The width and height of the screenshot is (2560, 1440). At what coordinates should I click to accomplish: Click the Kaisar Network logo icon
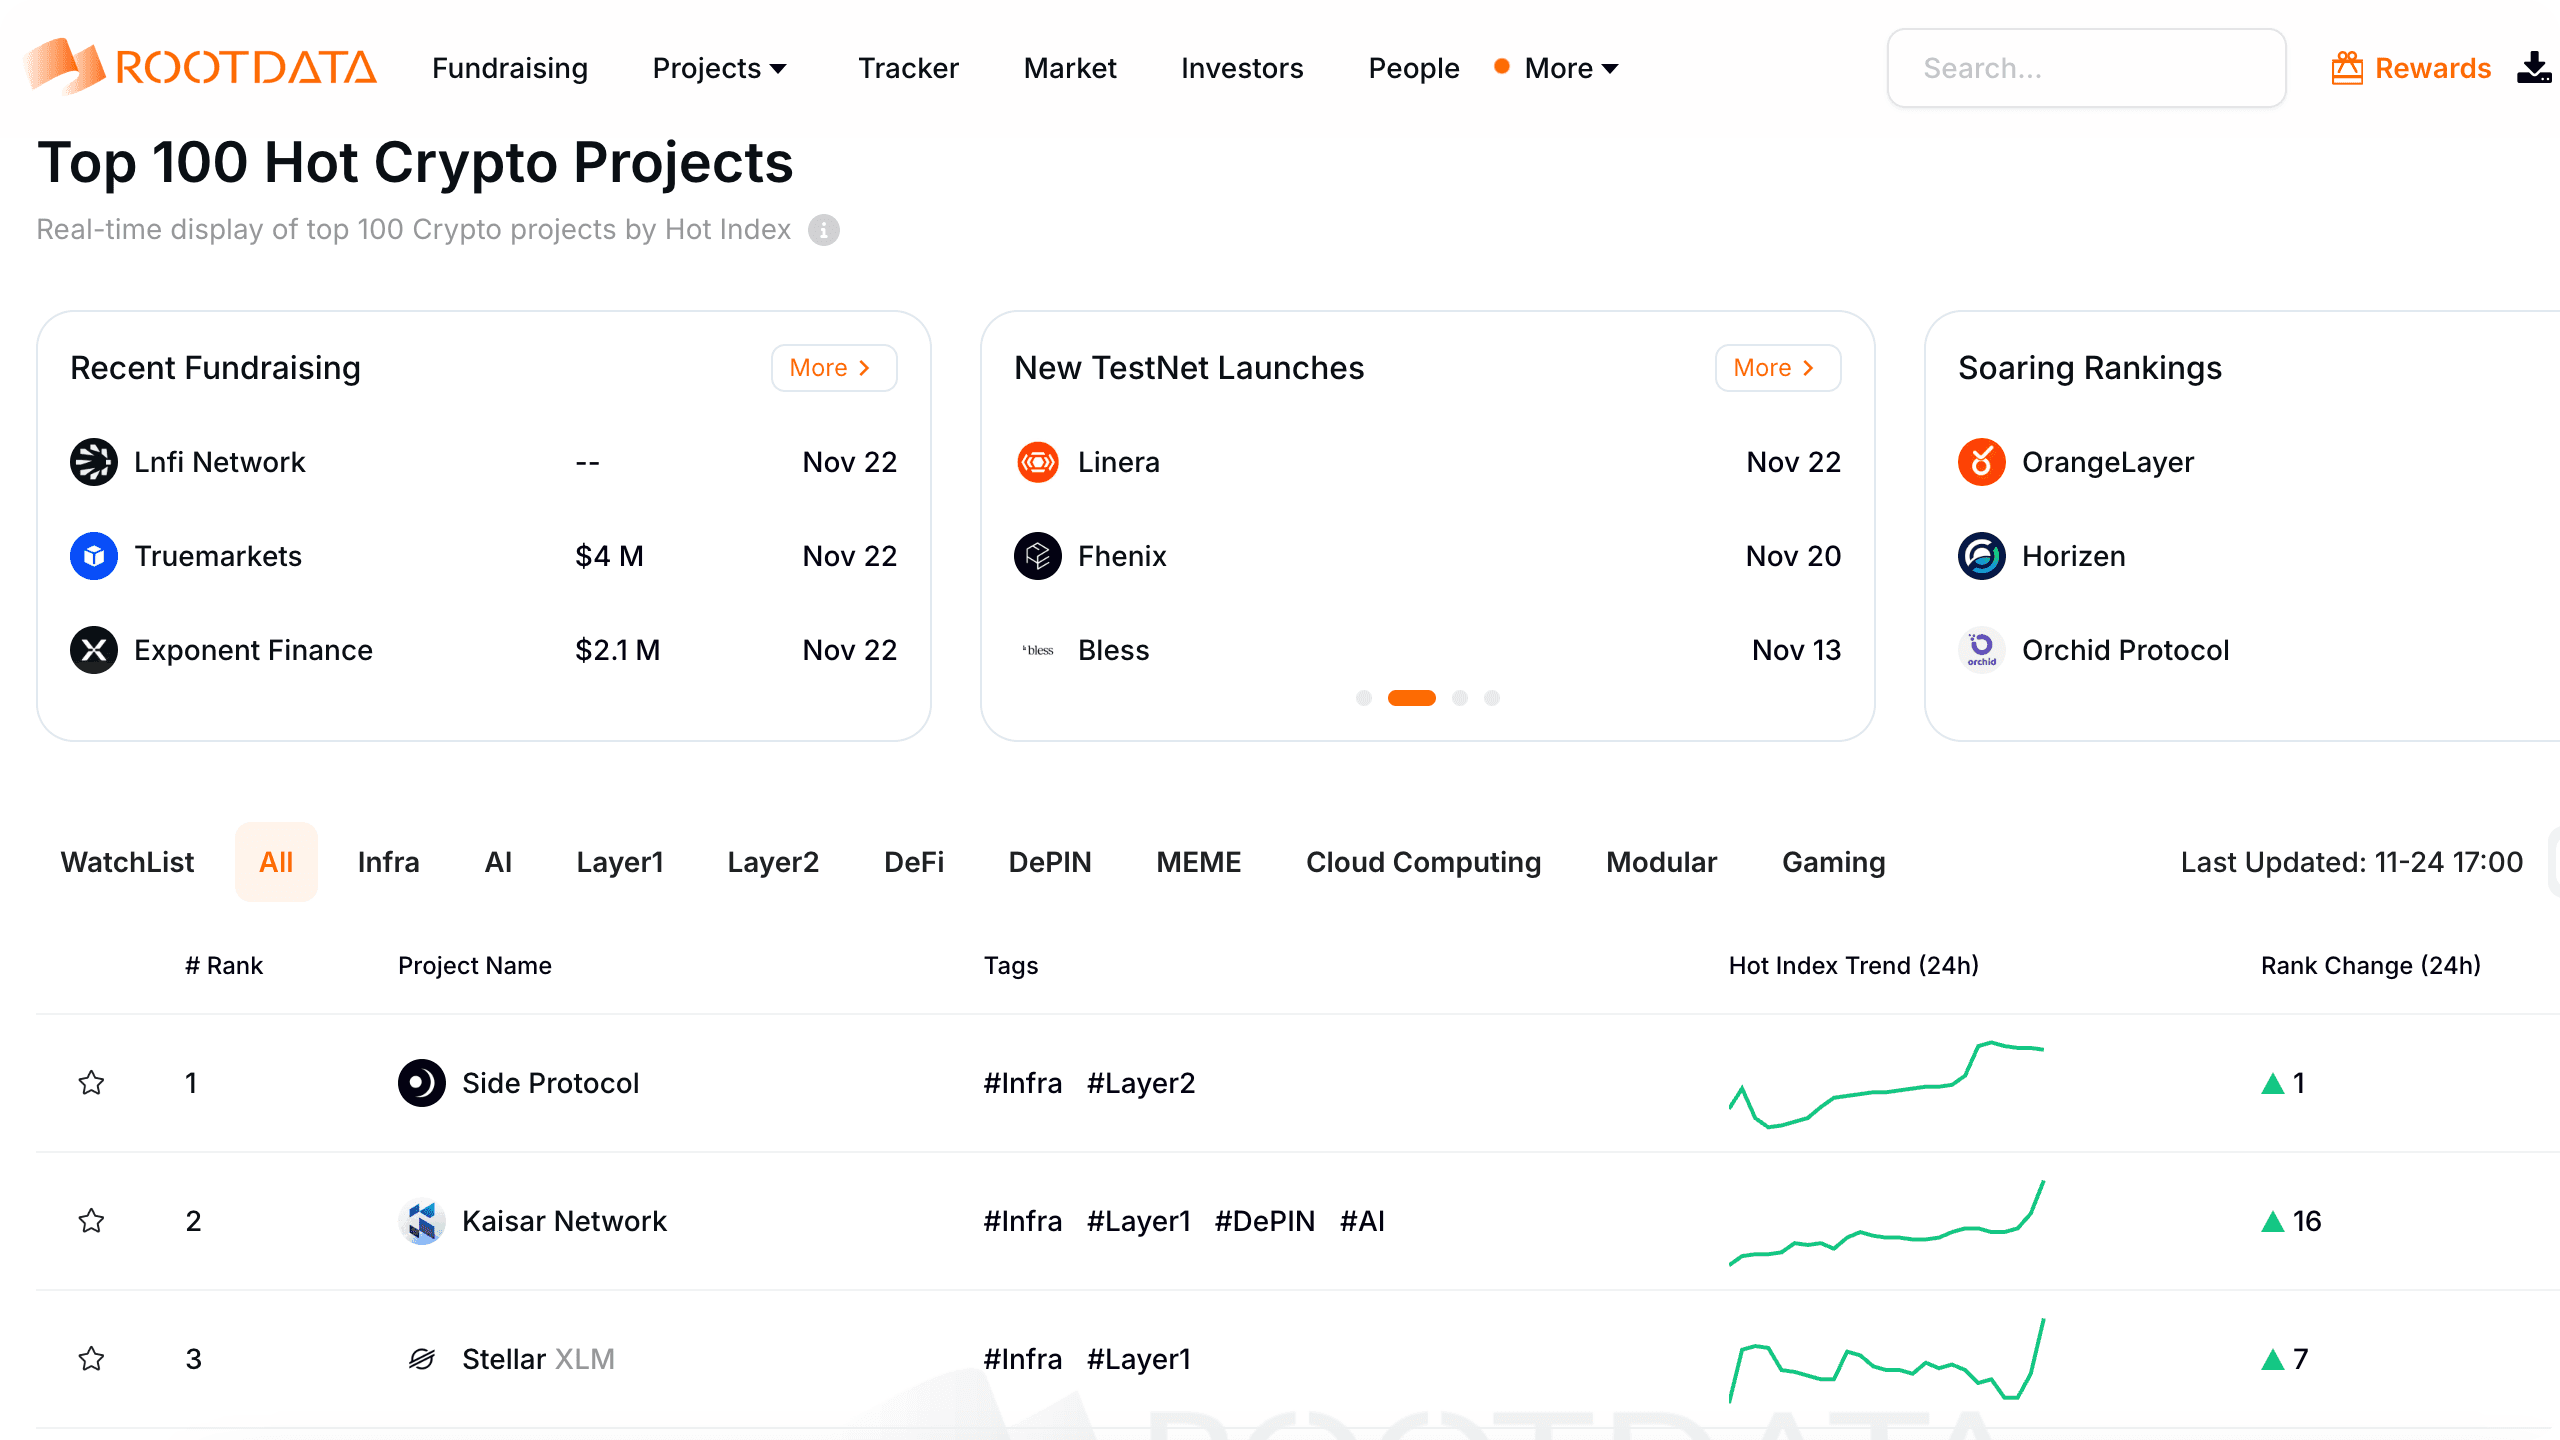[x=422, y=1221]
